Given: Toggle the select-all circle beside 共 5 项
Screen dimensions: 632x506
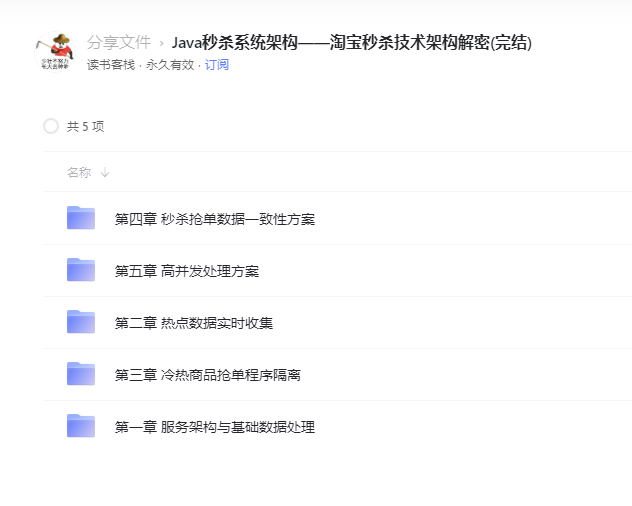Looking at the screenshot, I should [x=51, y=126].
